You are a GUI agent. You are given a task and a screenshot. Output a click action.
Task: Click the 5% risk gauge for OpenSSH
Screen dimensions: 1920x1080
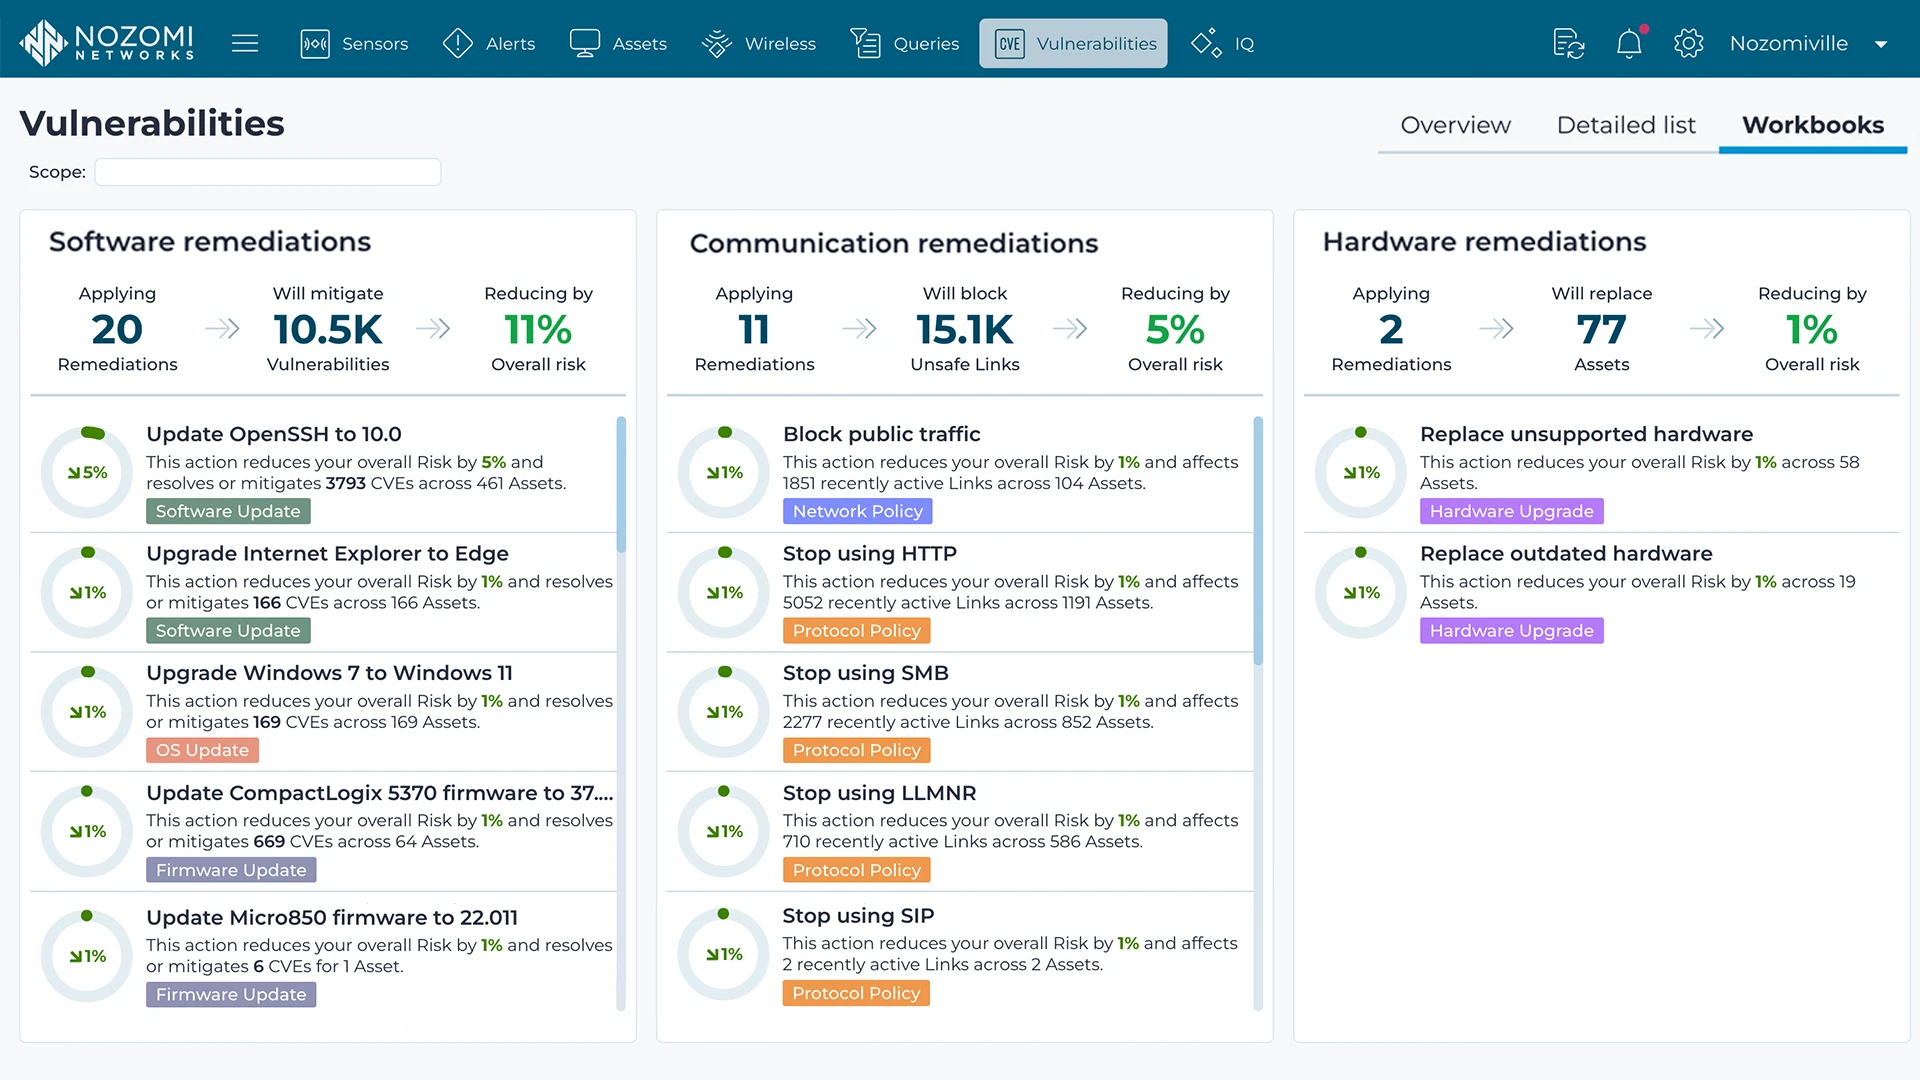tap(88, 472)
